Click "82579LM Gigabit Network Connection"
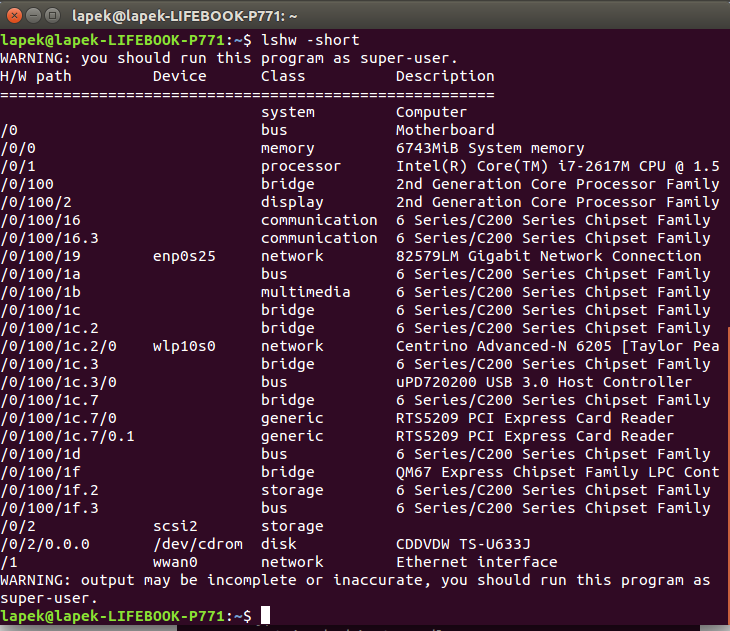730x631 pixels. pos(548,256)
